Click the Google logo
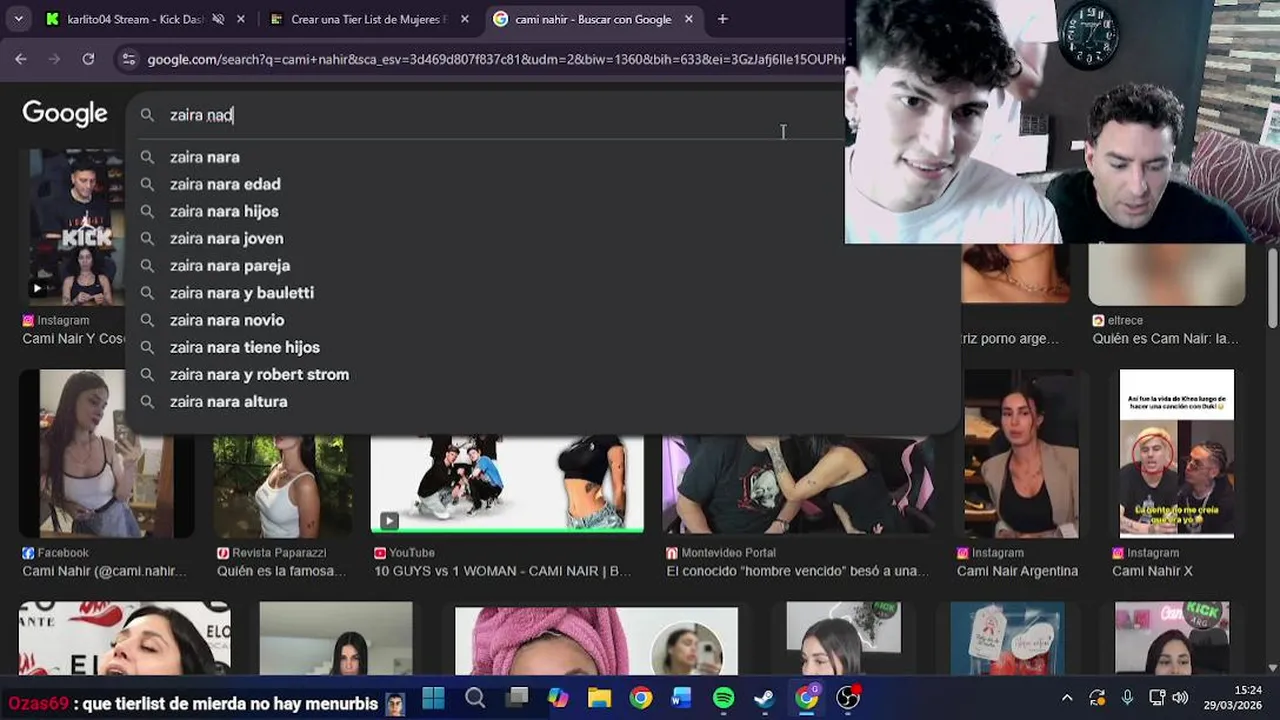 click(x=65, y=114)
